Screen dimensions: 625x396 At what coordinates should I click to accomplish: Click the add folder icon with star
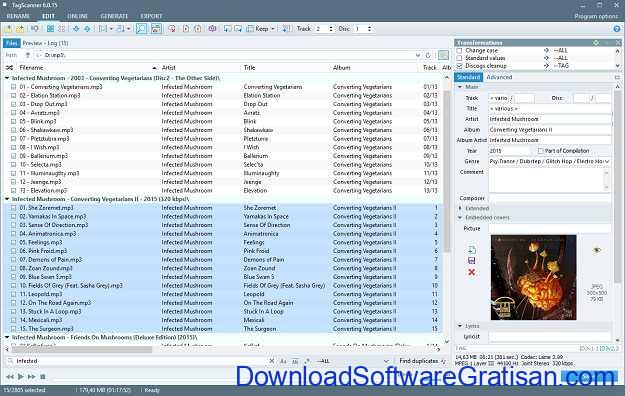pos(20,29)
